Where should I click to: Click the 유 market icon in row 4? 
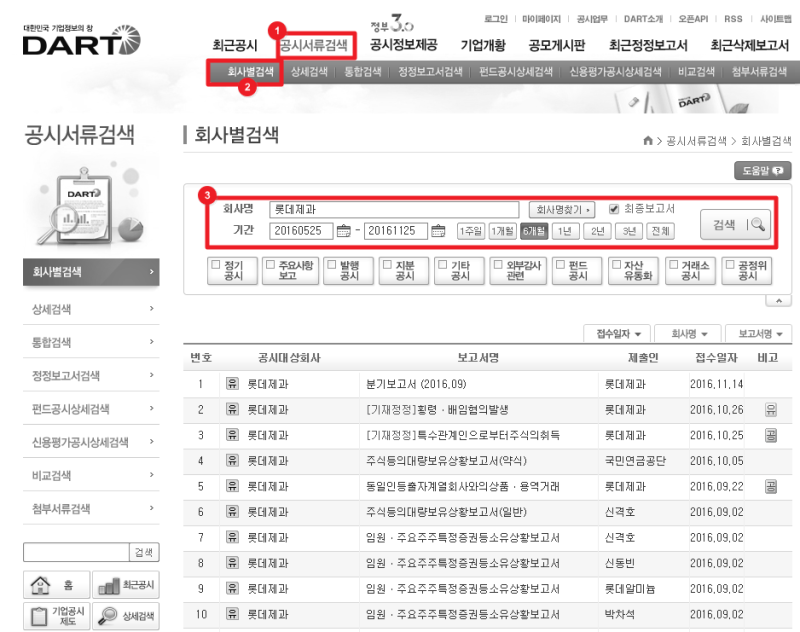[232, 460]
